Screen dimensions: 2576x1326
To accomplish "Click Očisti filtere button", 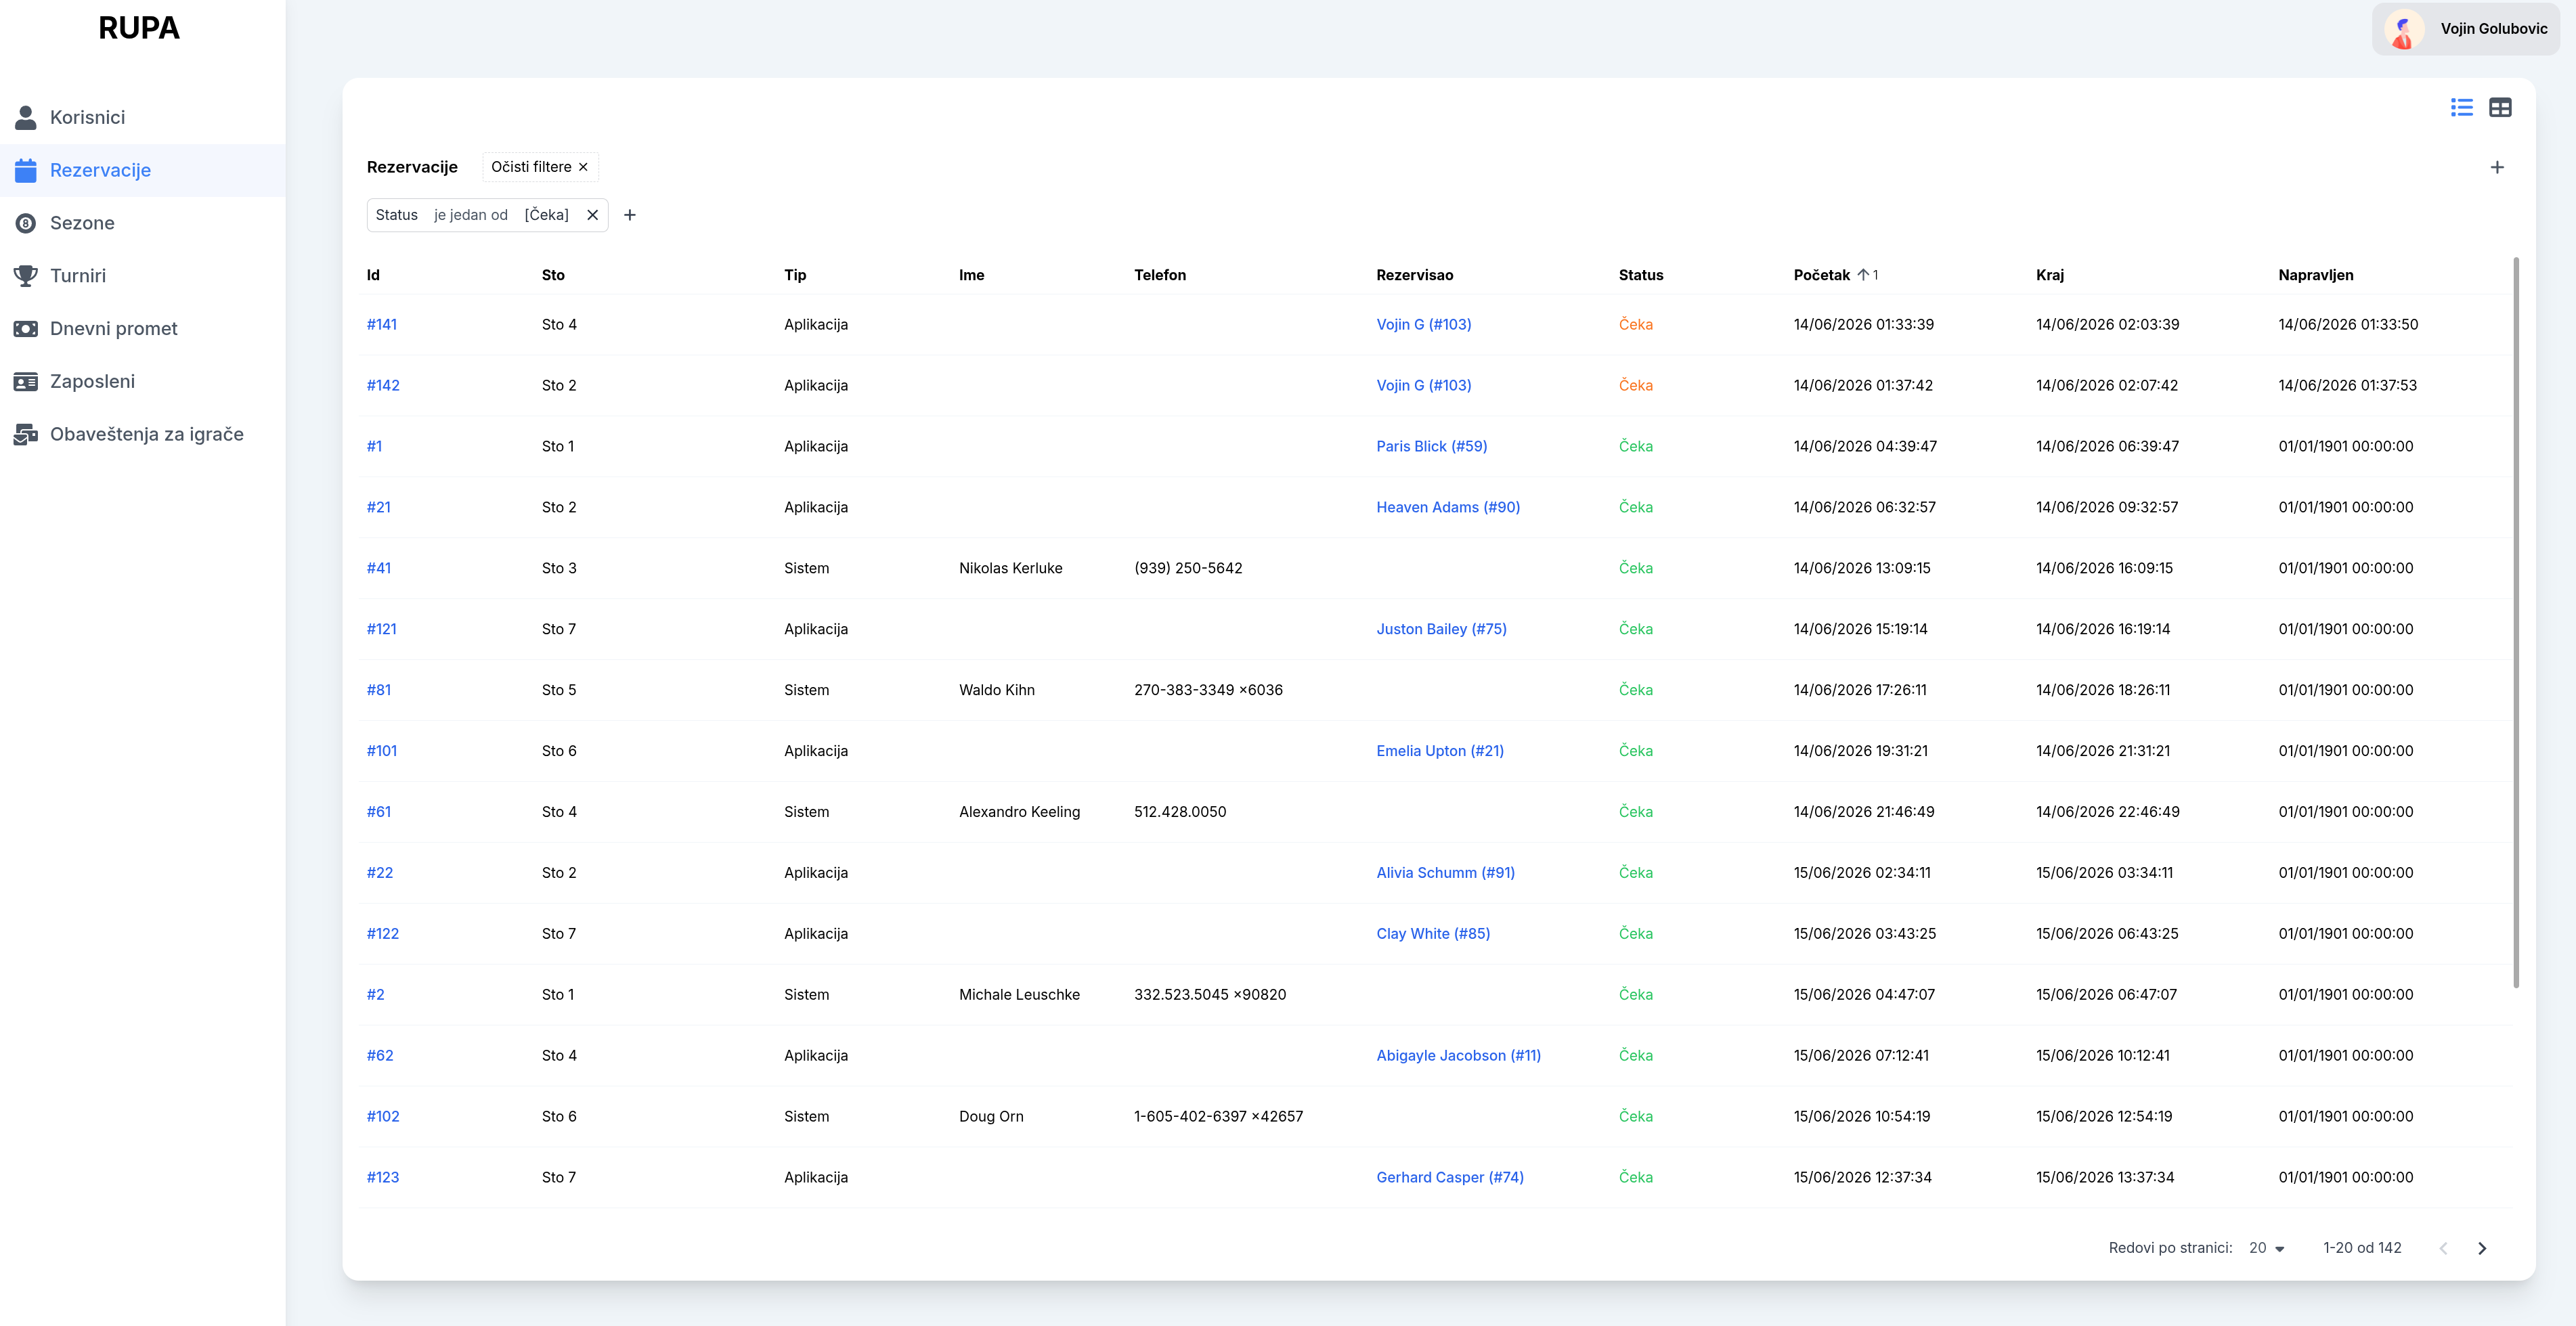I will (540, 167).
